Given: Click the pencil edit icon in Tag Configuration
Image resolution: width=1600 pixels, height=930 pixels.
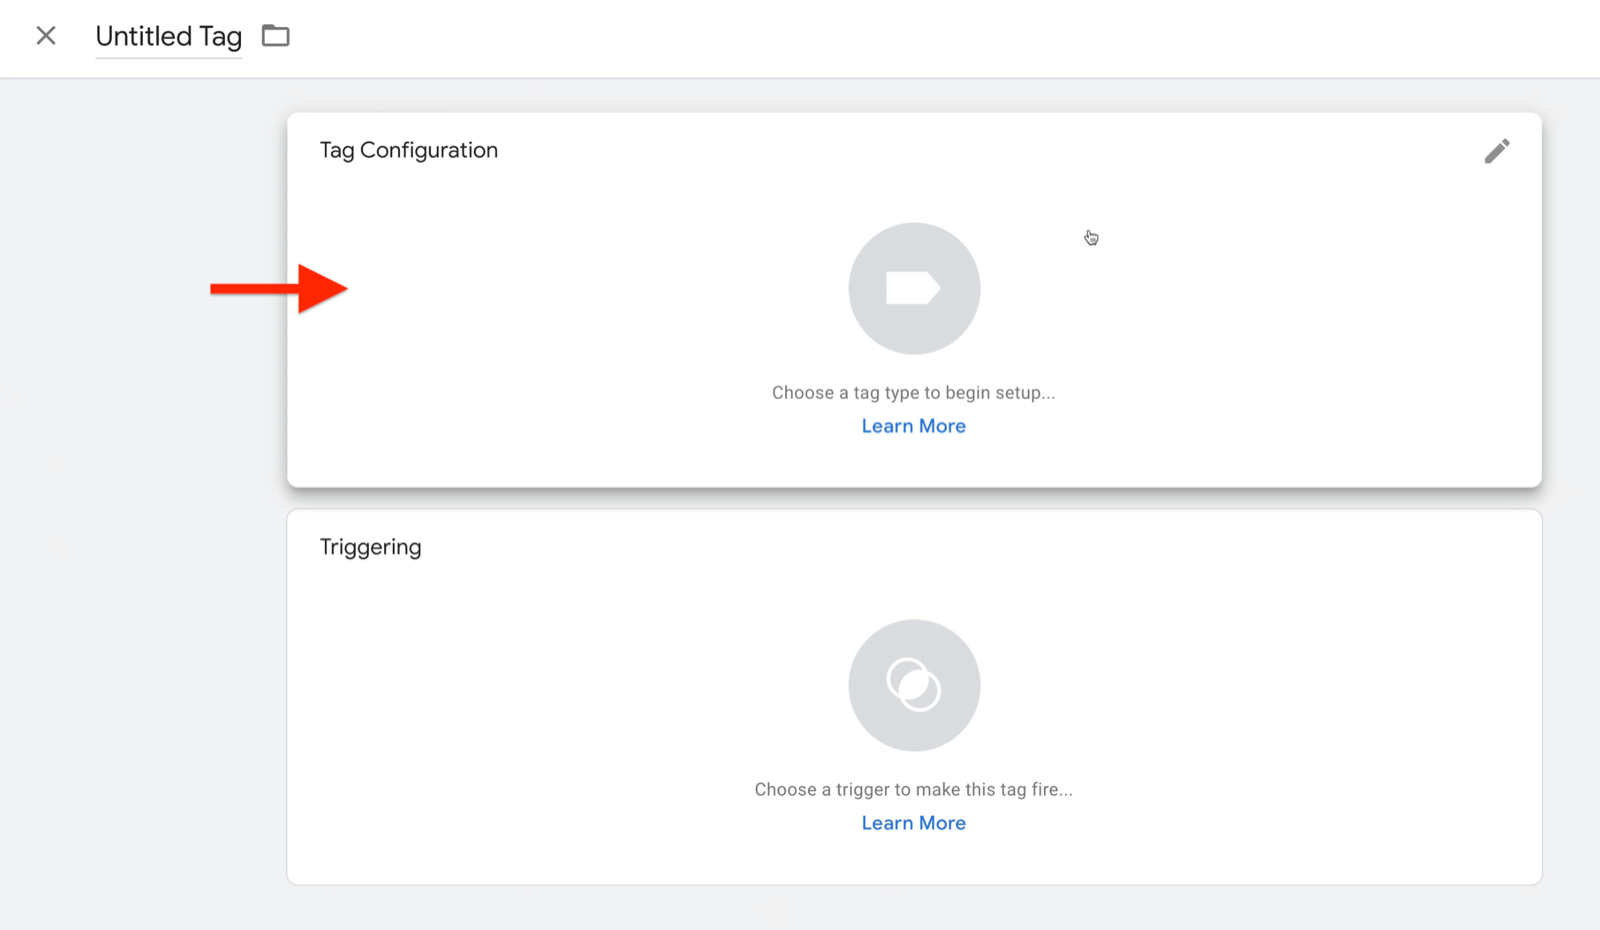Looking at the screenshot, I should 1497,151.
